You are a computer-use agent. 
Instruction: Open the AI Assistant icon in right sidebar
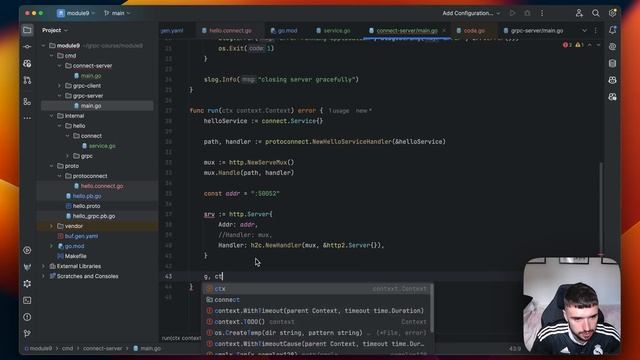click(612, 47)
